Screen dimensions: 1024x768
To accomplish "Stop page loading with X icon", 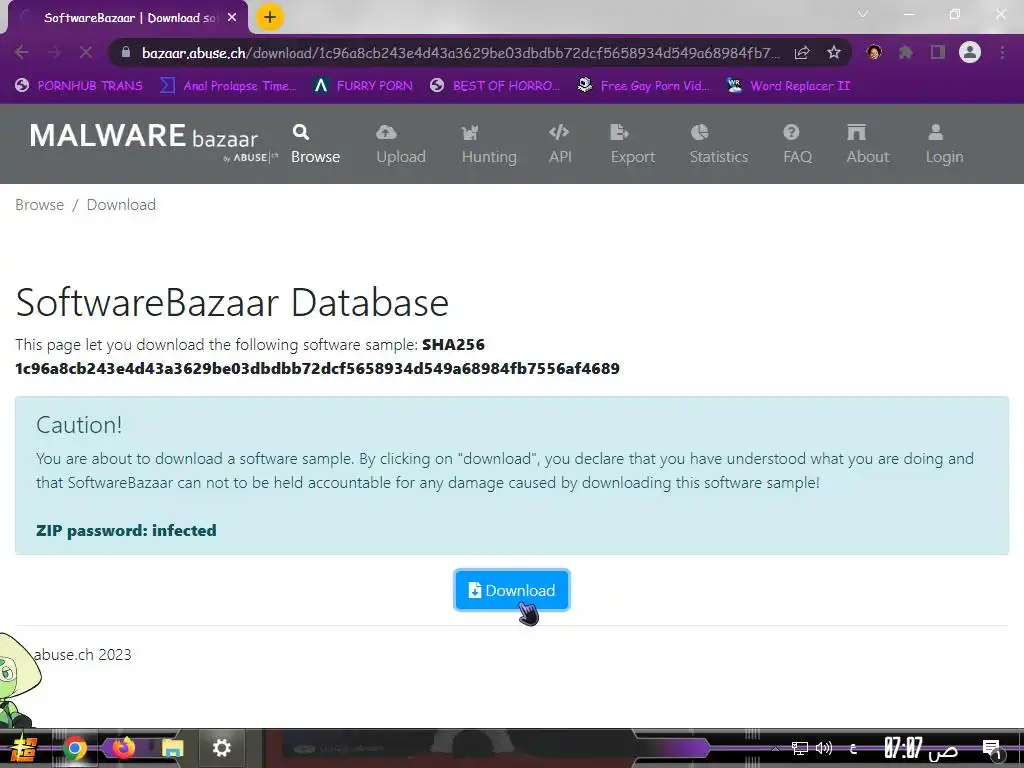I will point(86,52).
